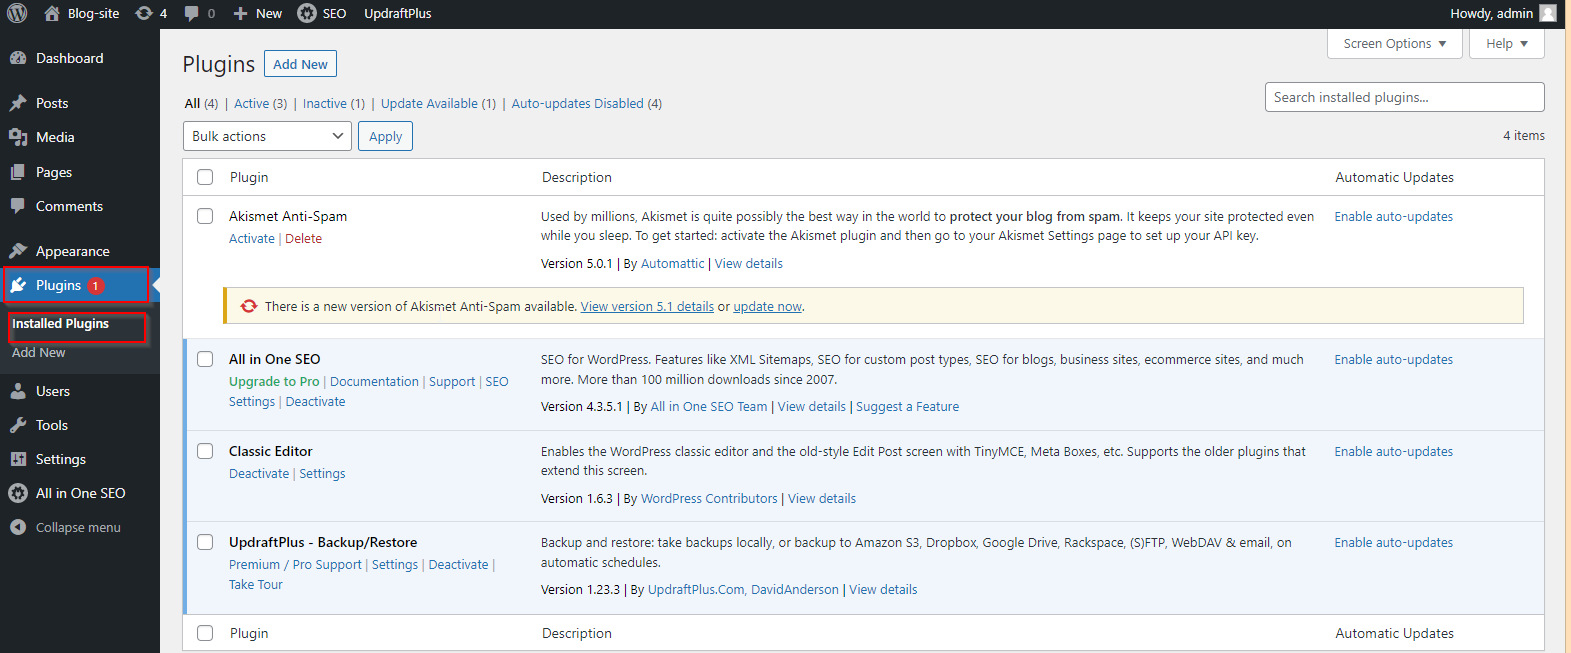Deactivate the UpdraftPlus plugin
The image size is (1571, 653).
(458, 564)
